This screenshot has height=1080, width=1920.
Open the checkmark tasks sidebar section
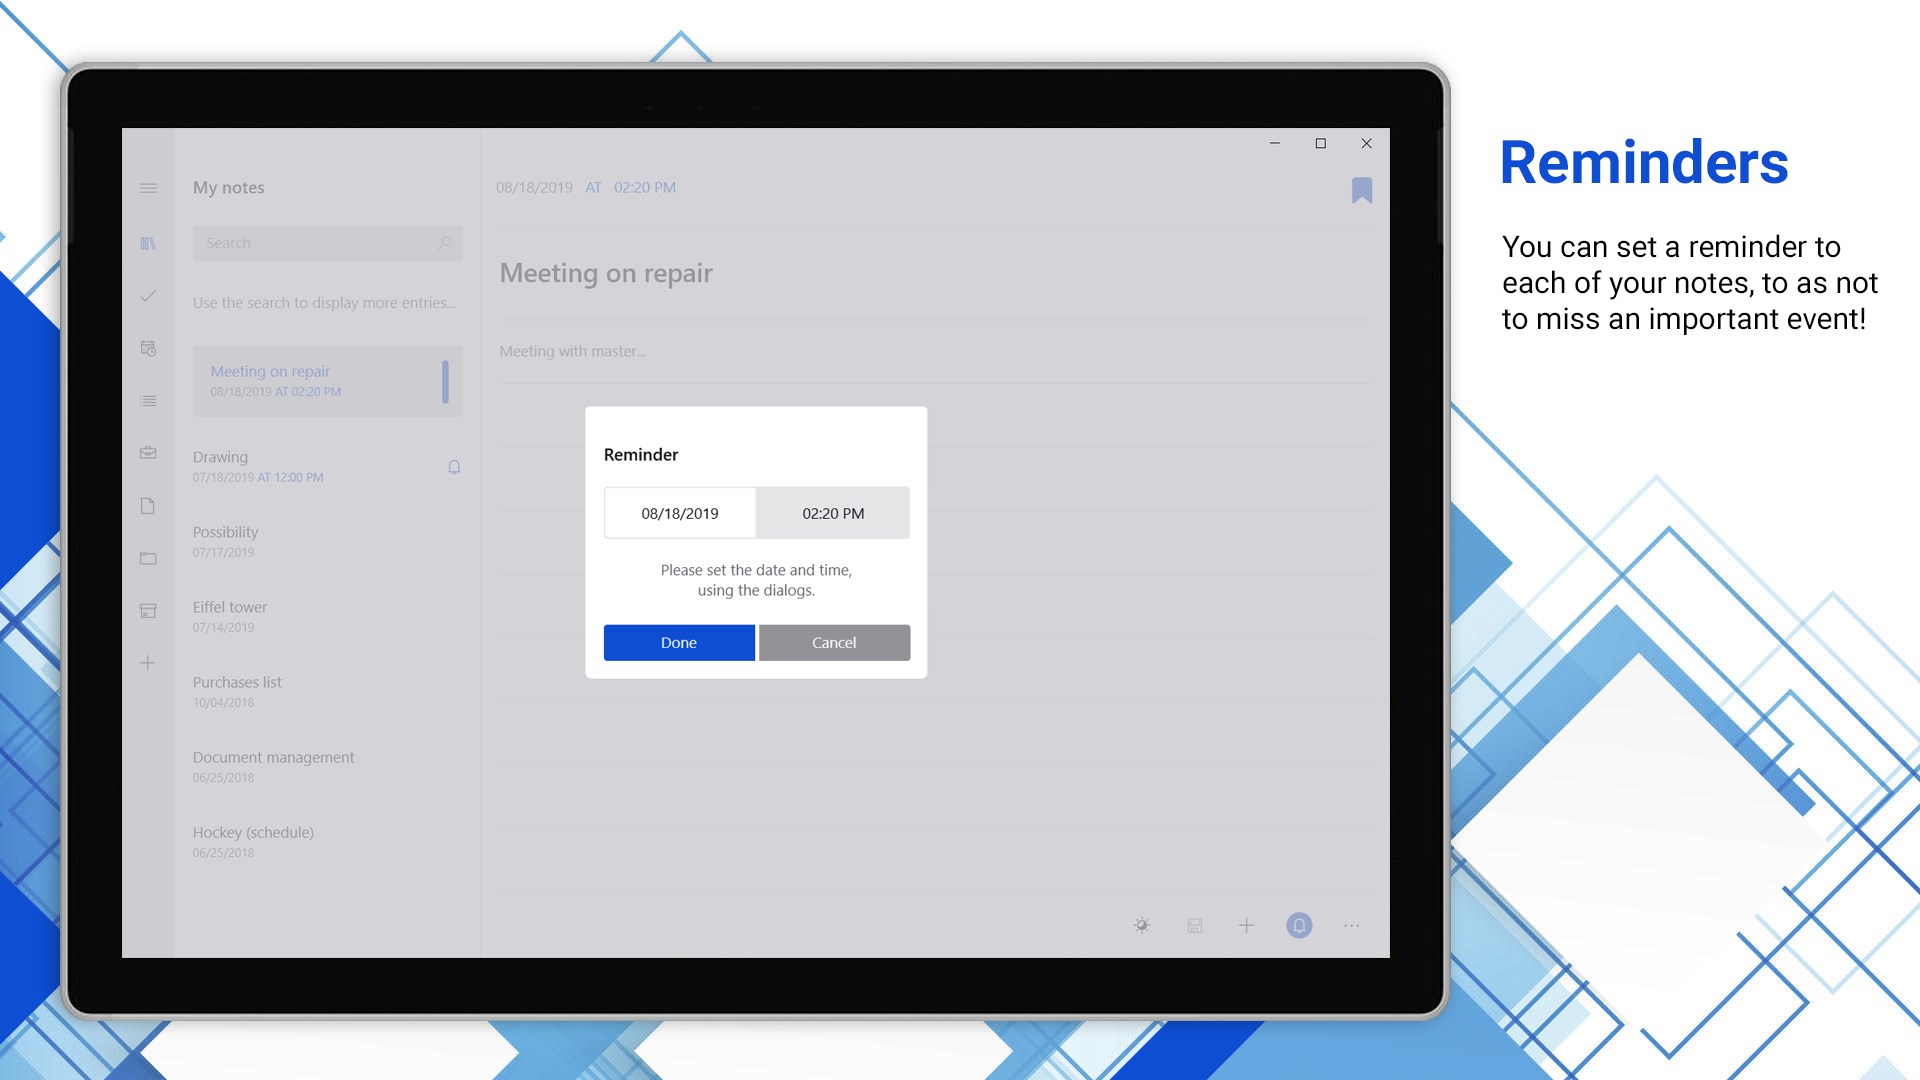point(148,296)
